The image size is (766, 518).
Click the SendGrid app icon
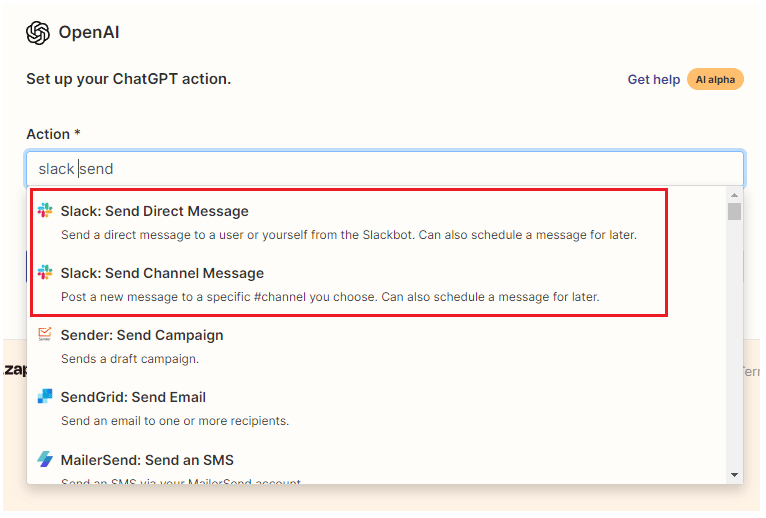click(x=45, y=397)
